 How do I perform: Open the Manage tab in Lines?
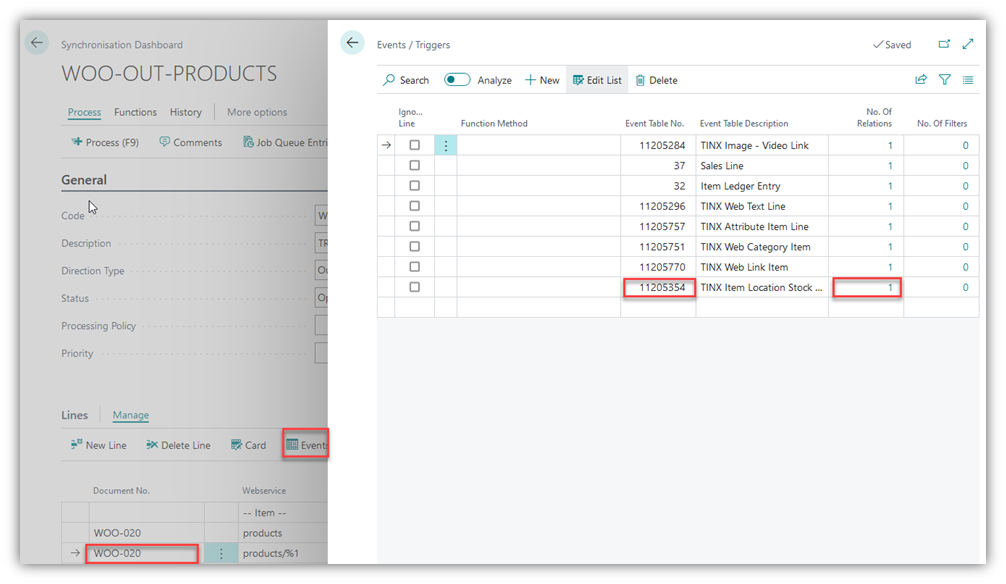[x=131, y=415]
